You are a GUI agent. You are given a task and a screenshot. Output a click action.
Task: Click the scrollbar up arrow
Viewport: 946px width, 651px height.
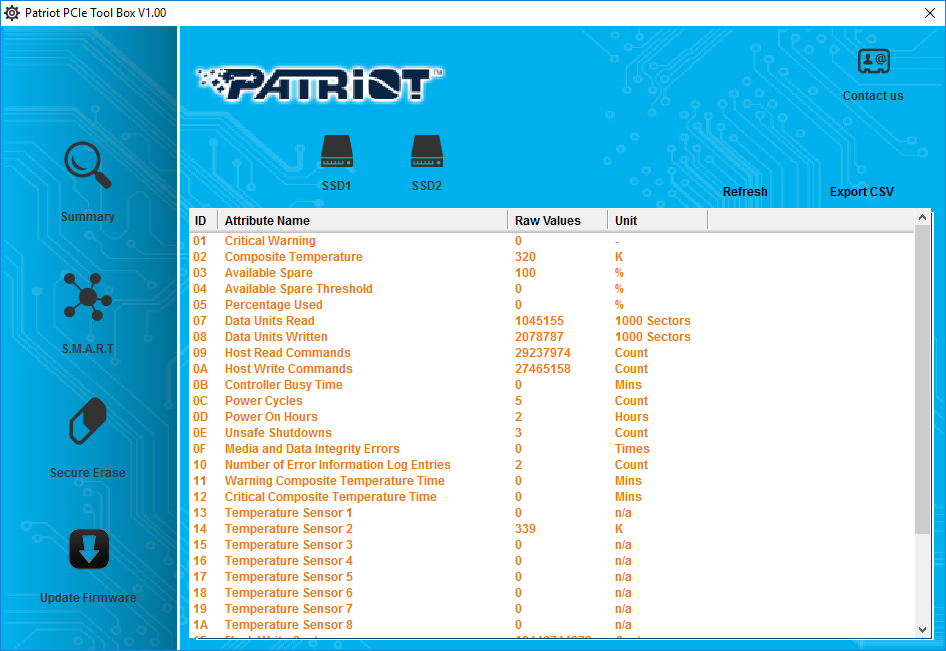pos(922,217)
